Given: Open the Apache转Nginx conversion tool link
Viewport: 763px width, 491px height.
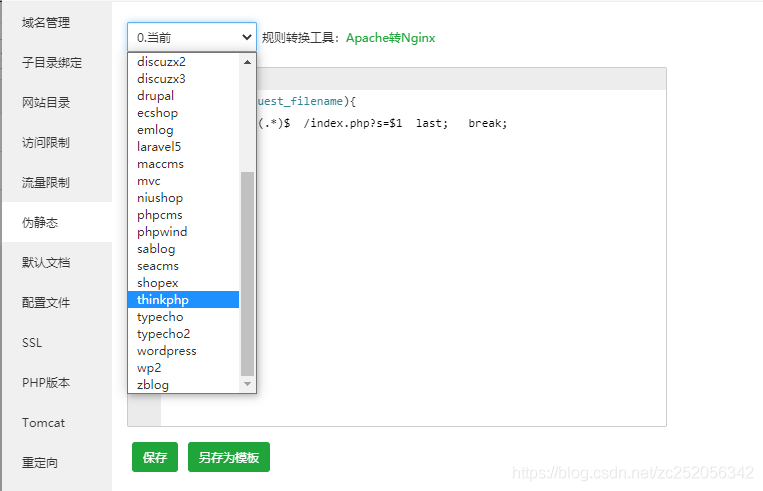Looking at the screenshot, I should tap(390, 38).
